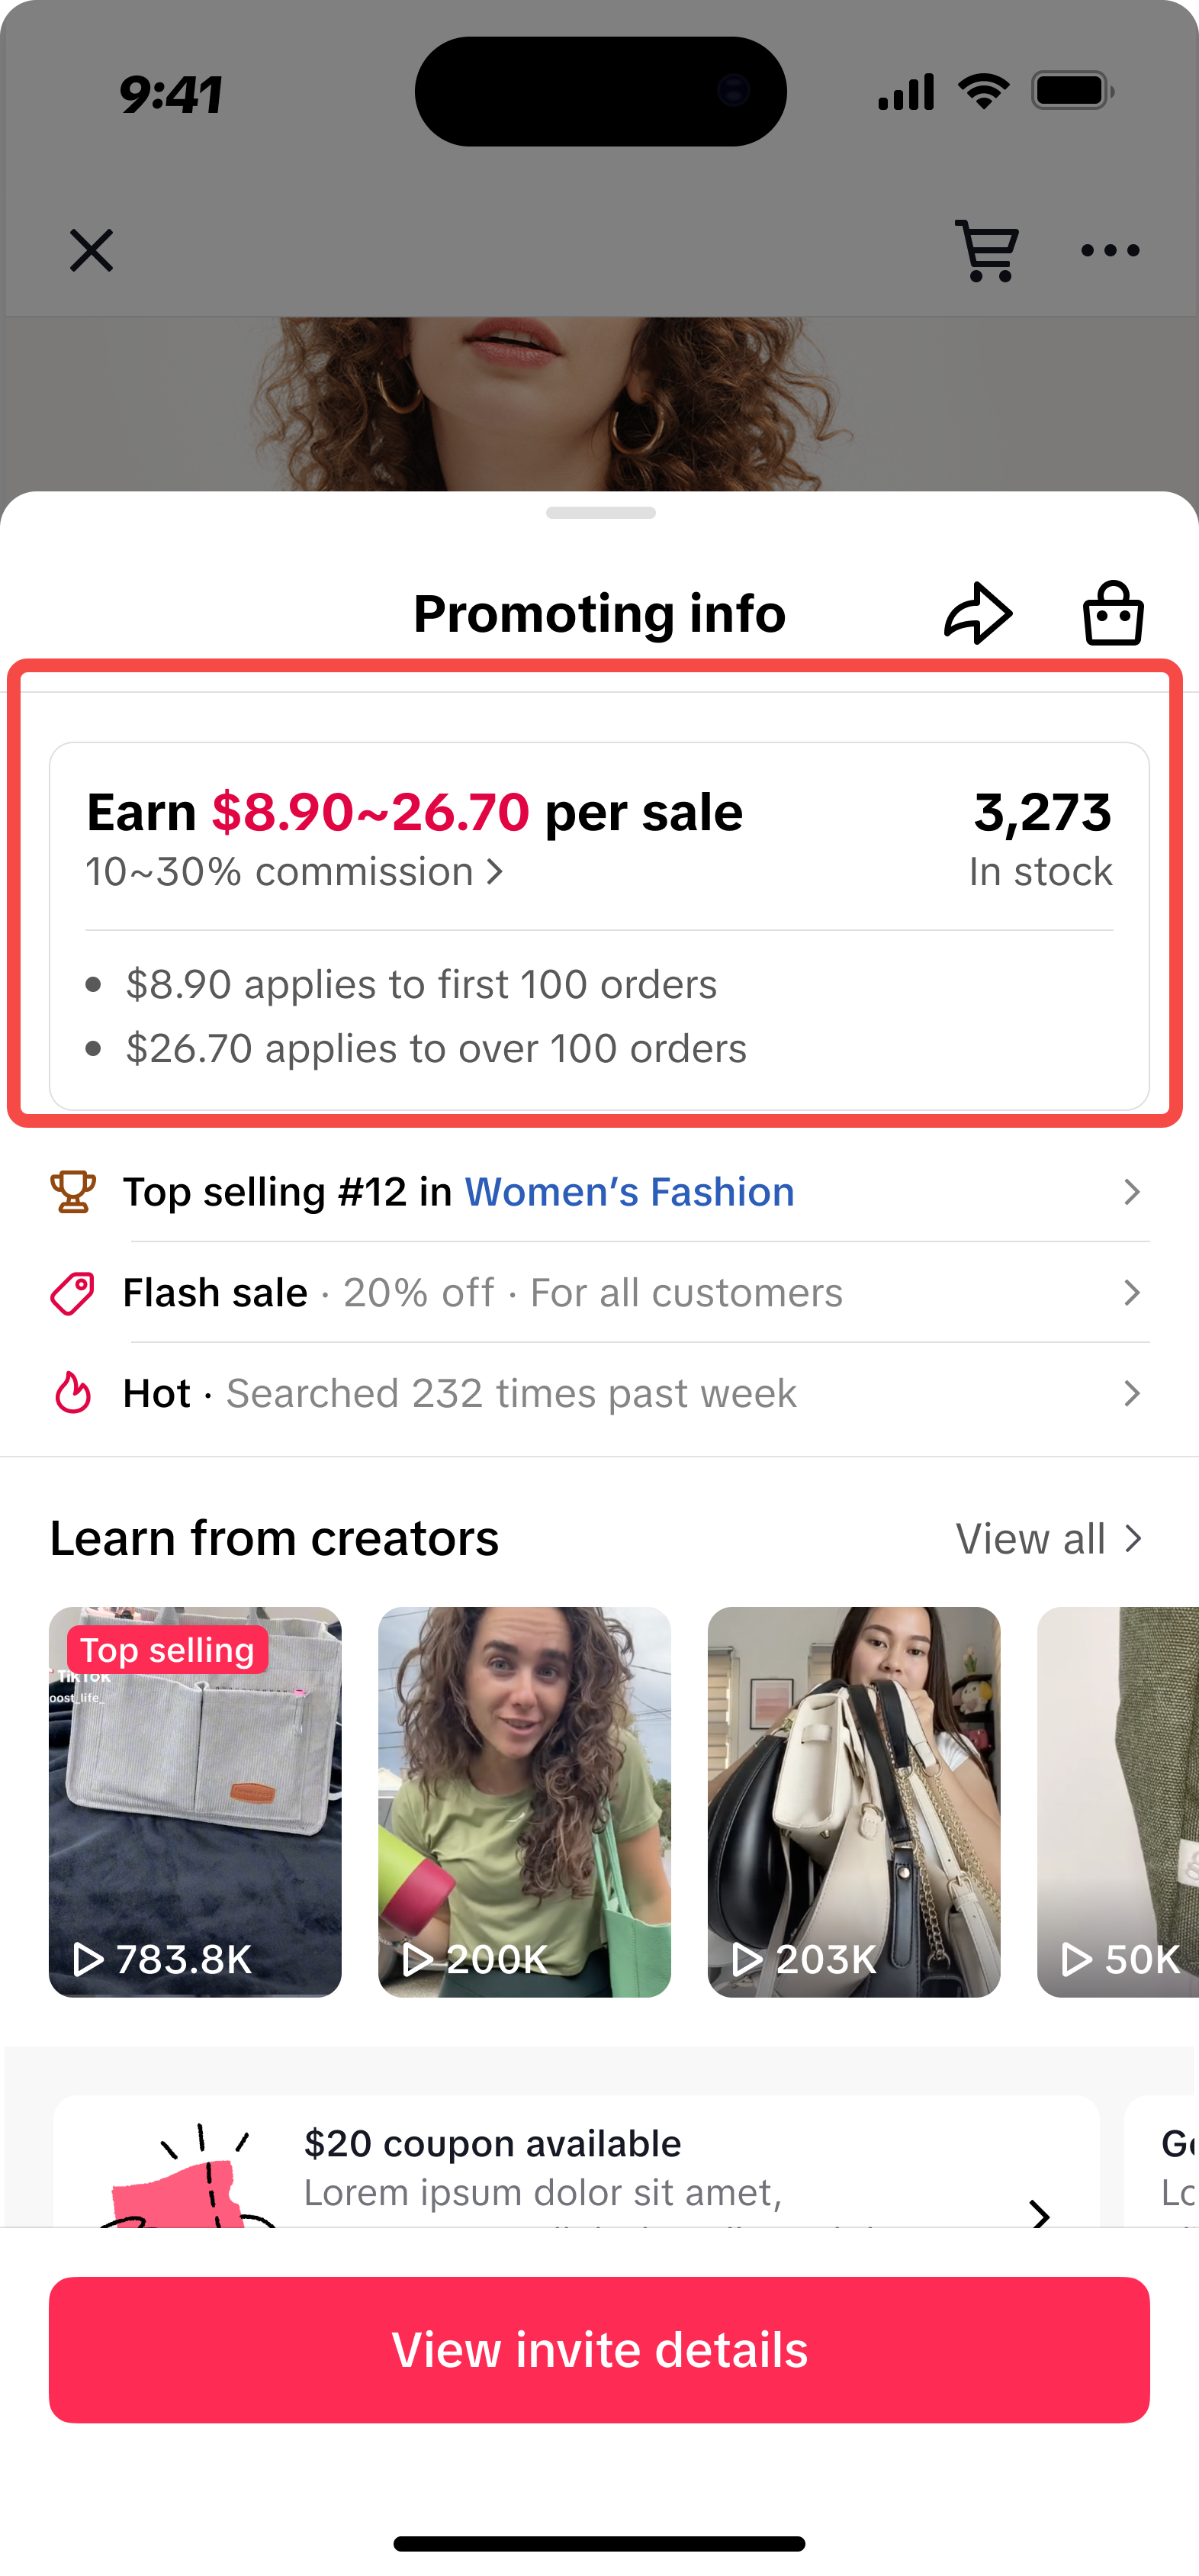The width and height of the screenshot is (1199, 2576).
Task: Grab the sheet drag handle bar
Action: click(600, 513)
